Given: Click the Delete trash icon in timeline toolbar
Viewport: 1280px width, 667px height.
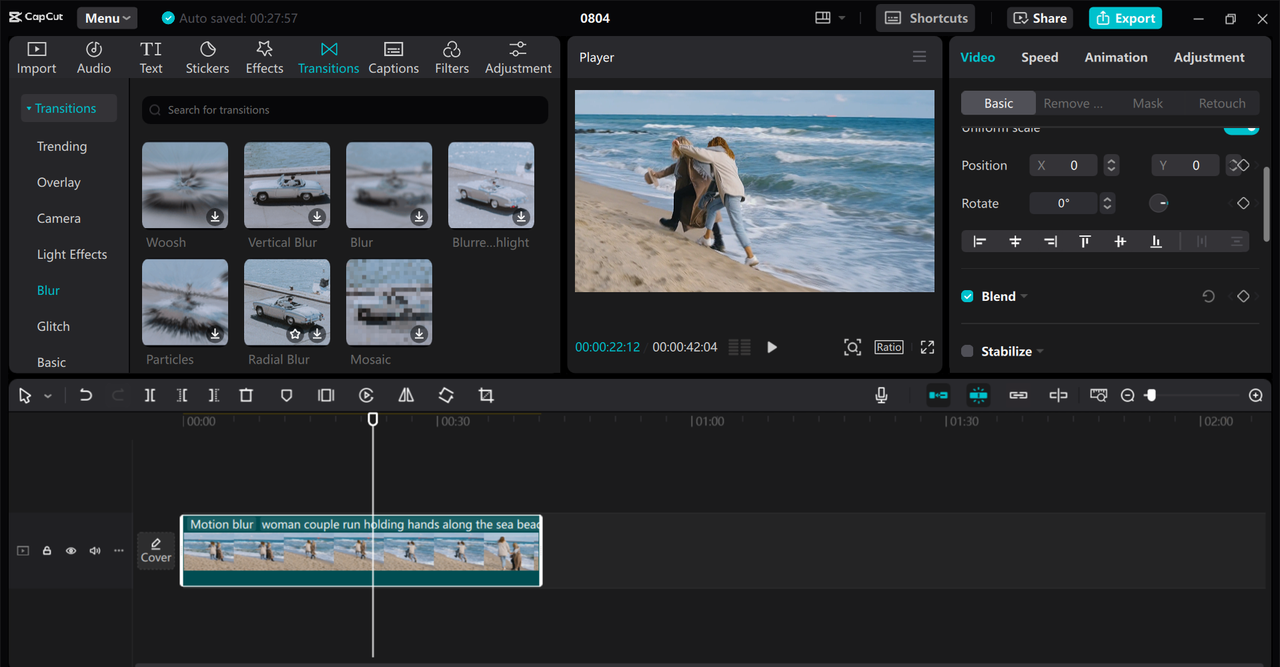Looking at the screenshot, I should [246, 396].
